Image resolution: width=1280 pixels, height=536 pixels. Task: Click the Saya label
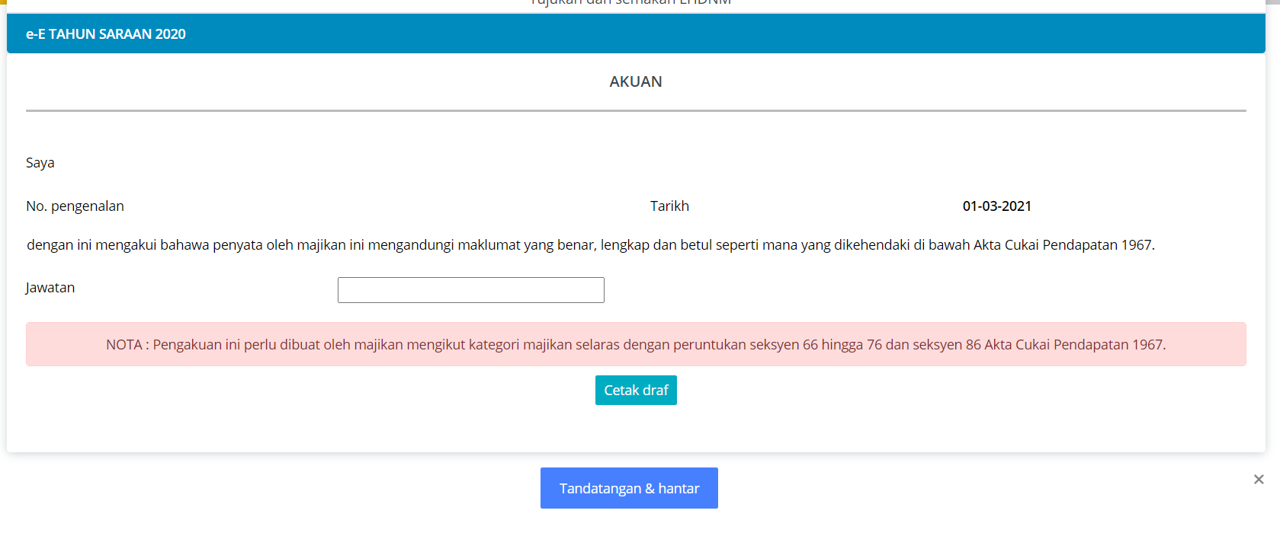click(40, 162)
